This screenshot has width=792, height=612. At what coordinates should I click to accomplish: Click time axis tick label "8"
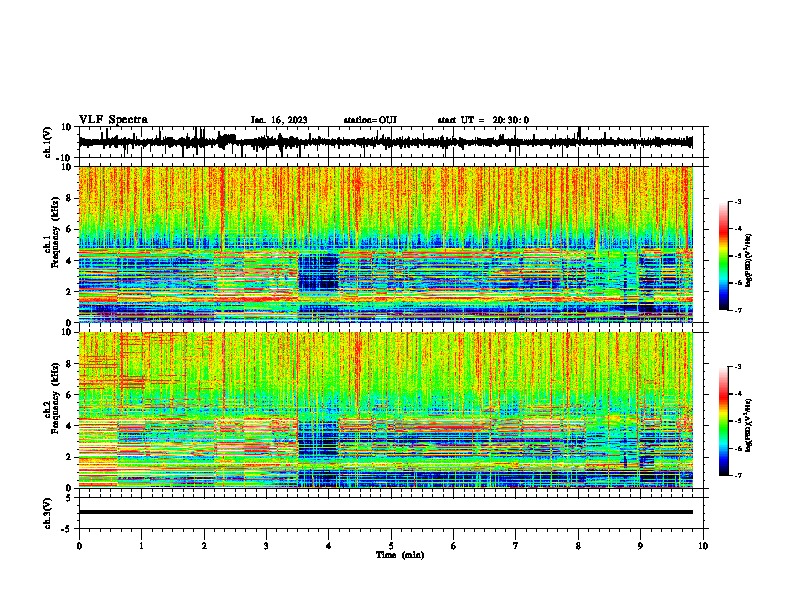tap(578, 546)
